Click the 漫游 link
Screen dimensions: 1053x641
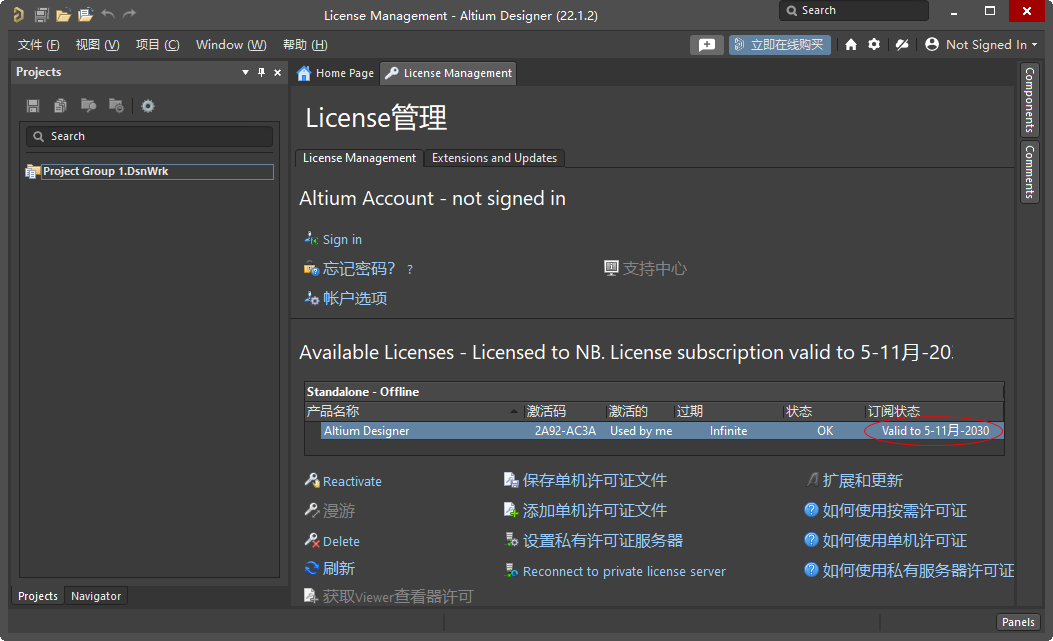pos(338,511)
